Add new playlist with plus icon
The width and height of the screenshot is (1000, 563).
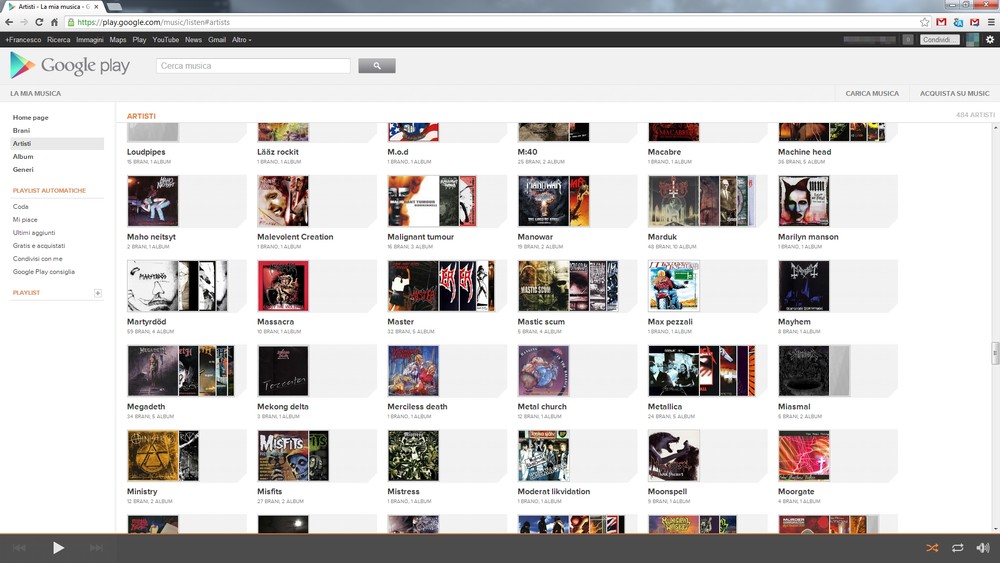point(97,293)
